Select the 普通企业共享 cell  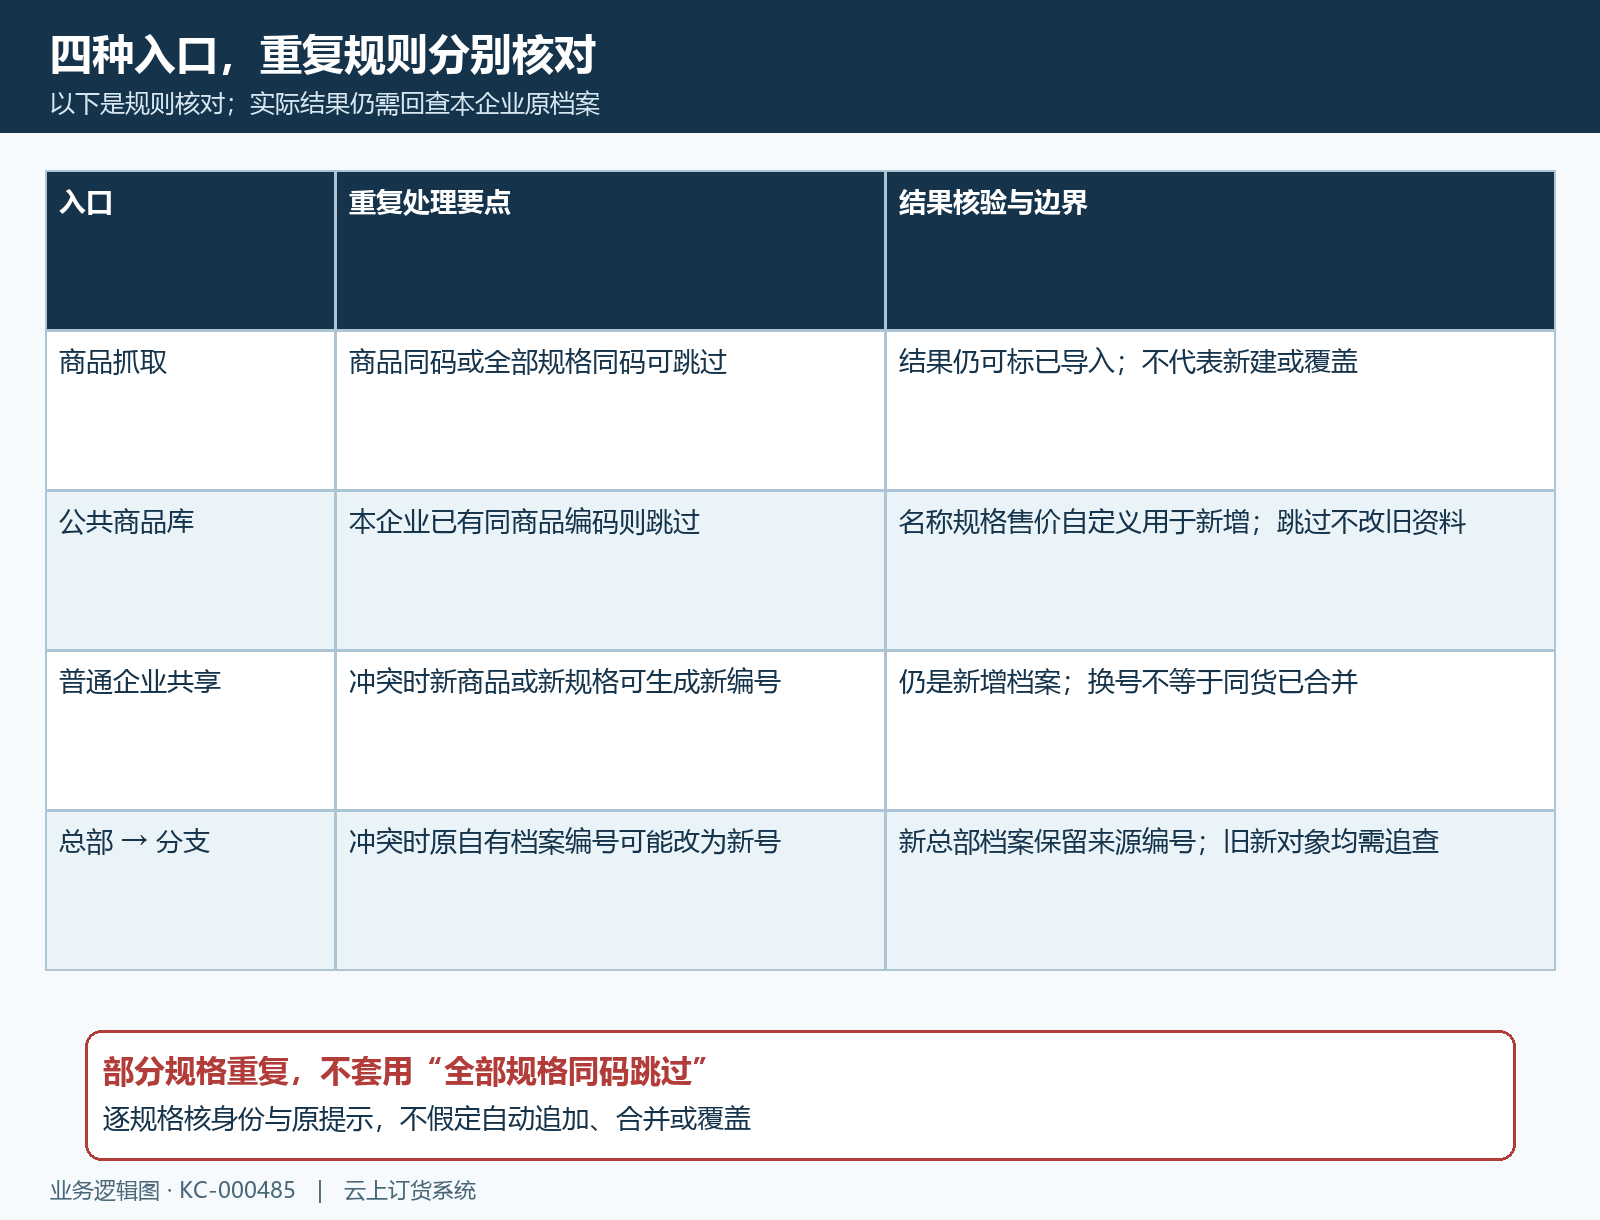pos(190,731)
